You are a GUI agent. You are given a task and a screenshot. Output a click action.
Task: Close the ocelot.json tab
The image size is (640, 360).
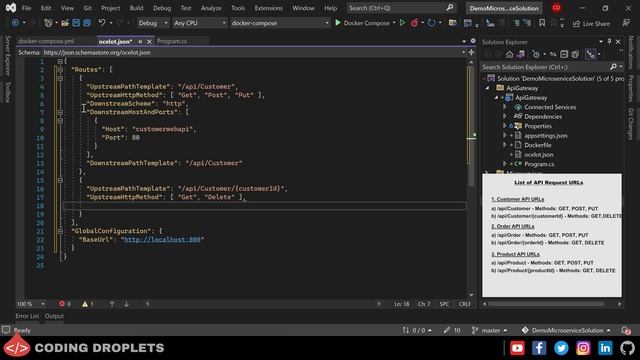[149, 42]
